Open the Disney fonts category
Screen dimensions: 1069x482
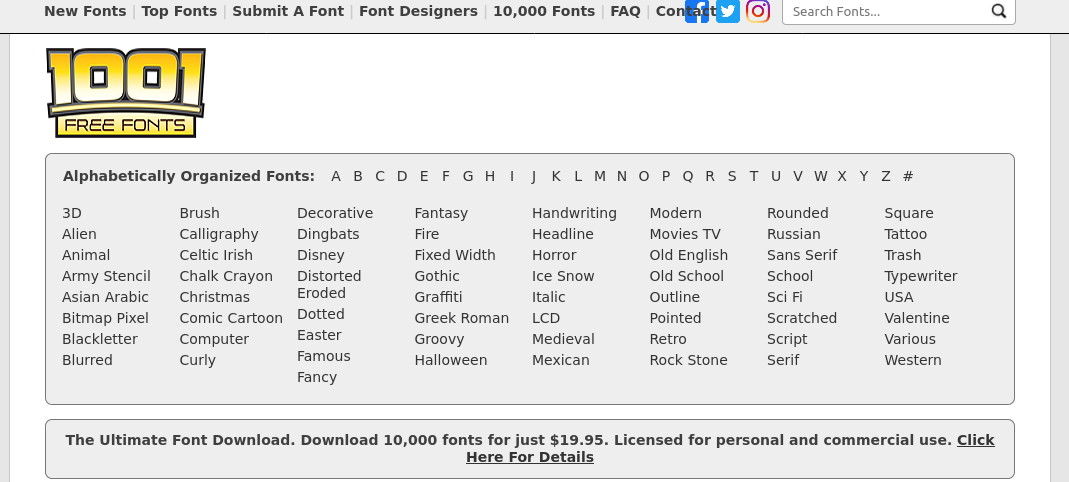pyautogui.click(x=320, y=256)
